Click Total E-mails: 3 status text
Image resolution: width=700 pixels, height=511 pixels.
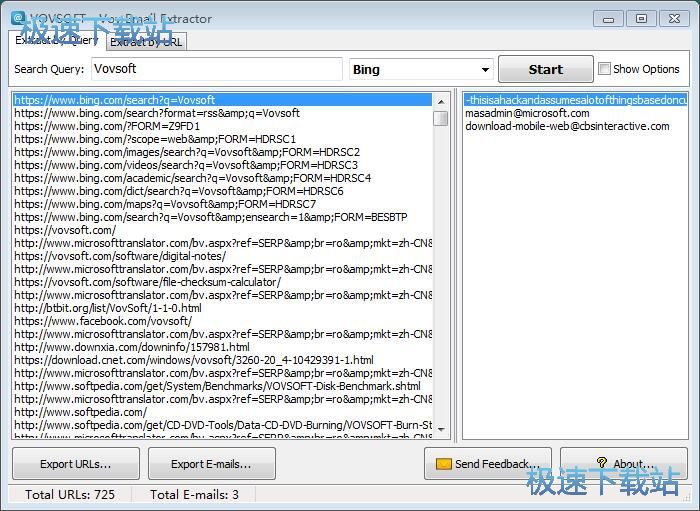194,494
